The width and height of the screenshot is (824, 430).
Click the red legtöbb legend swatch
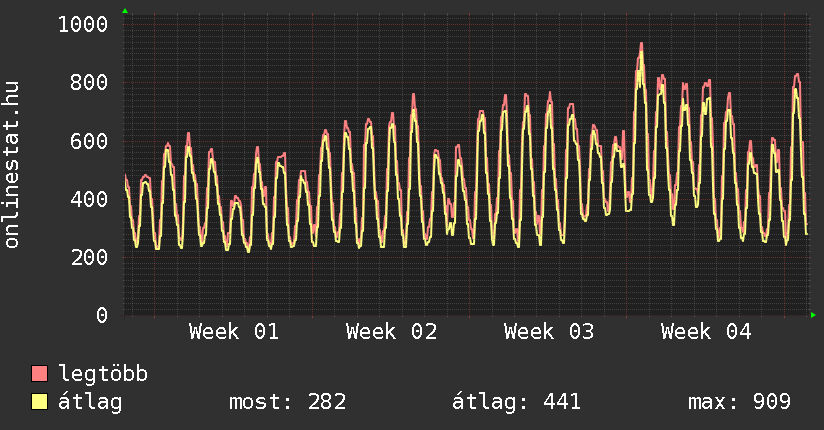[x=40, y=374]
